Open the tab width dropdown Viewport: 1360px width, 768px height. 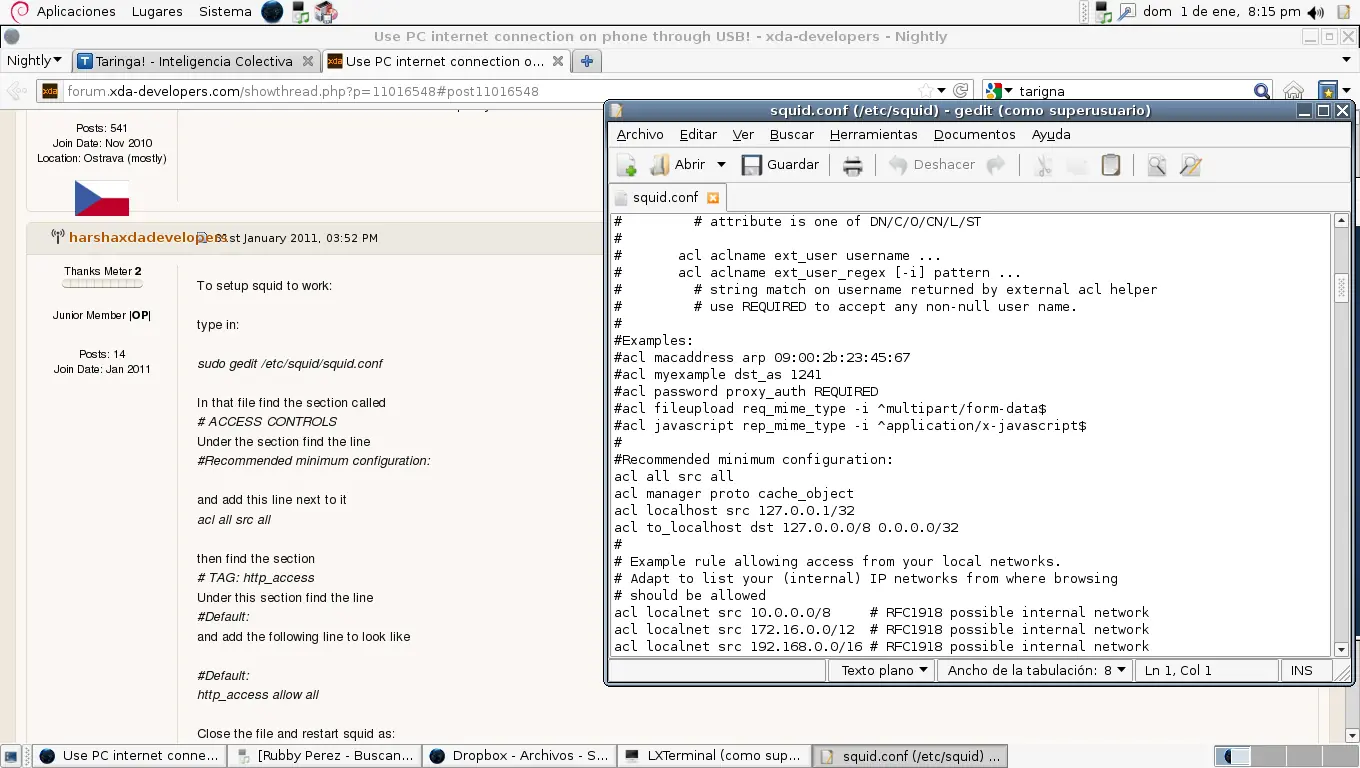pyautogui.click(x=1036, y=670)
